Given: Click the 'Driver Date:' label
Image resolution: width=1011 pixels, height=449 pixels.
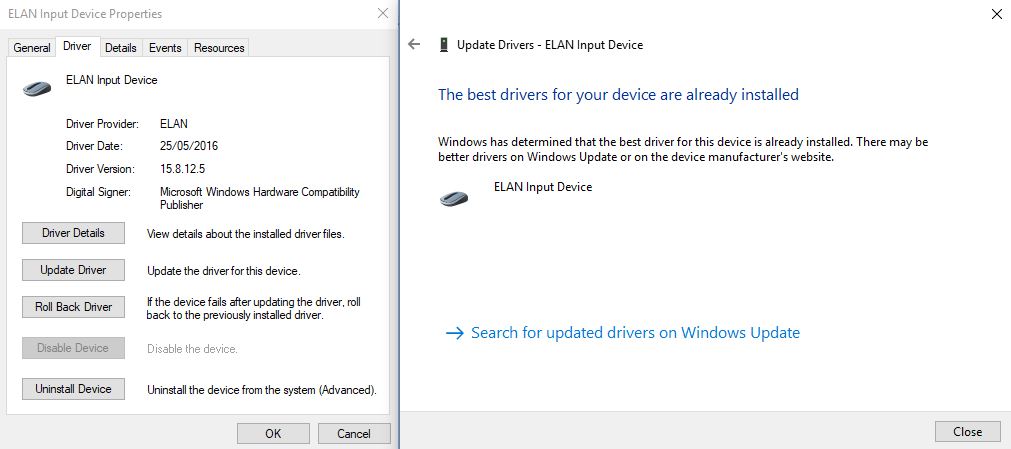Looking at the screenshot, I should (x=94, y=146).
